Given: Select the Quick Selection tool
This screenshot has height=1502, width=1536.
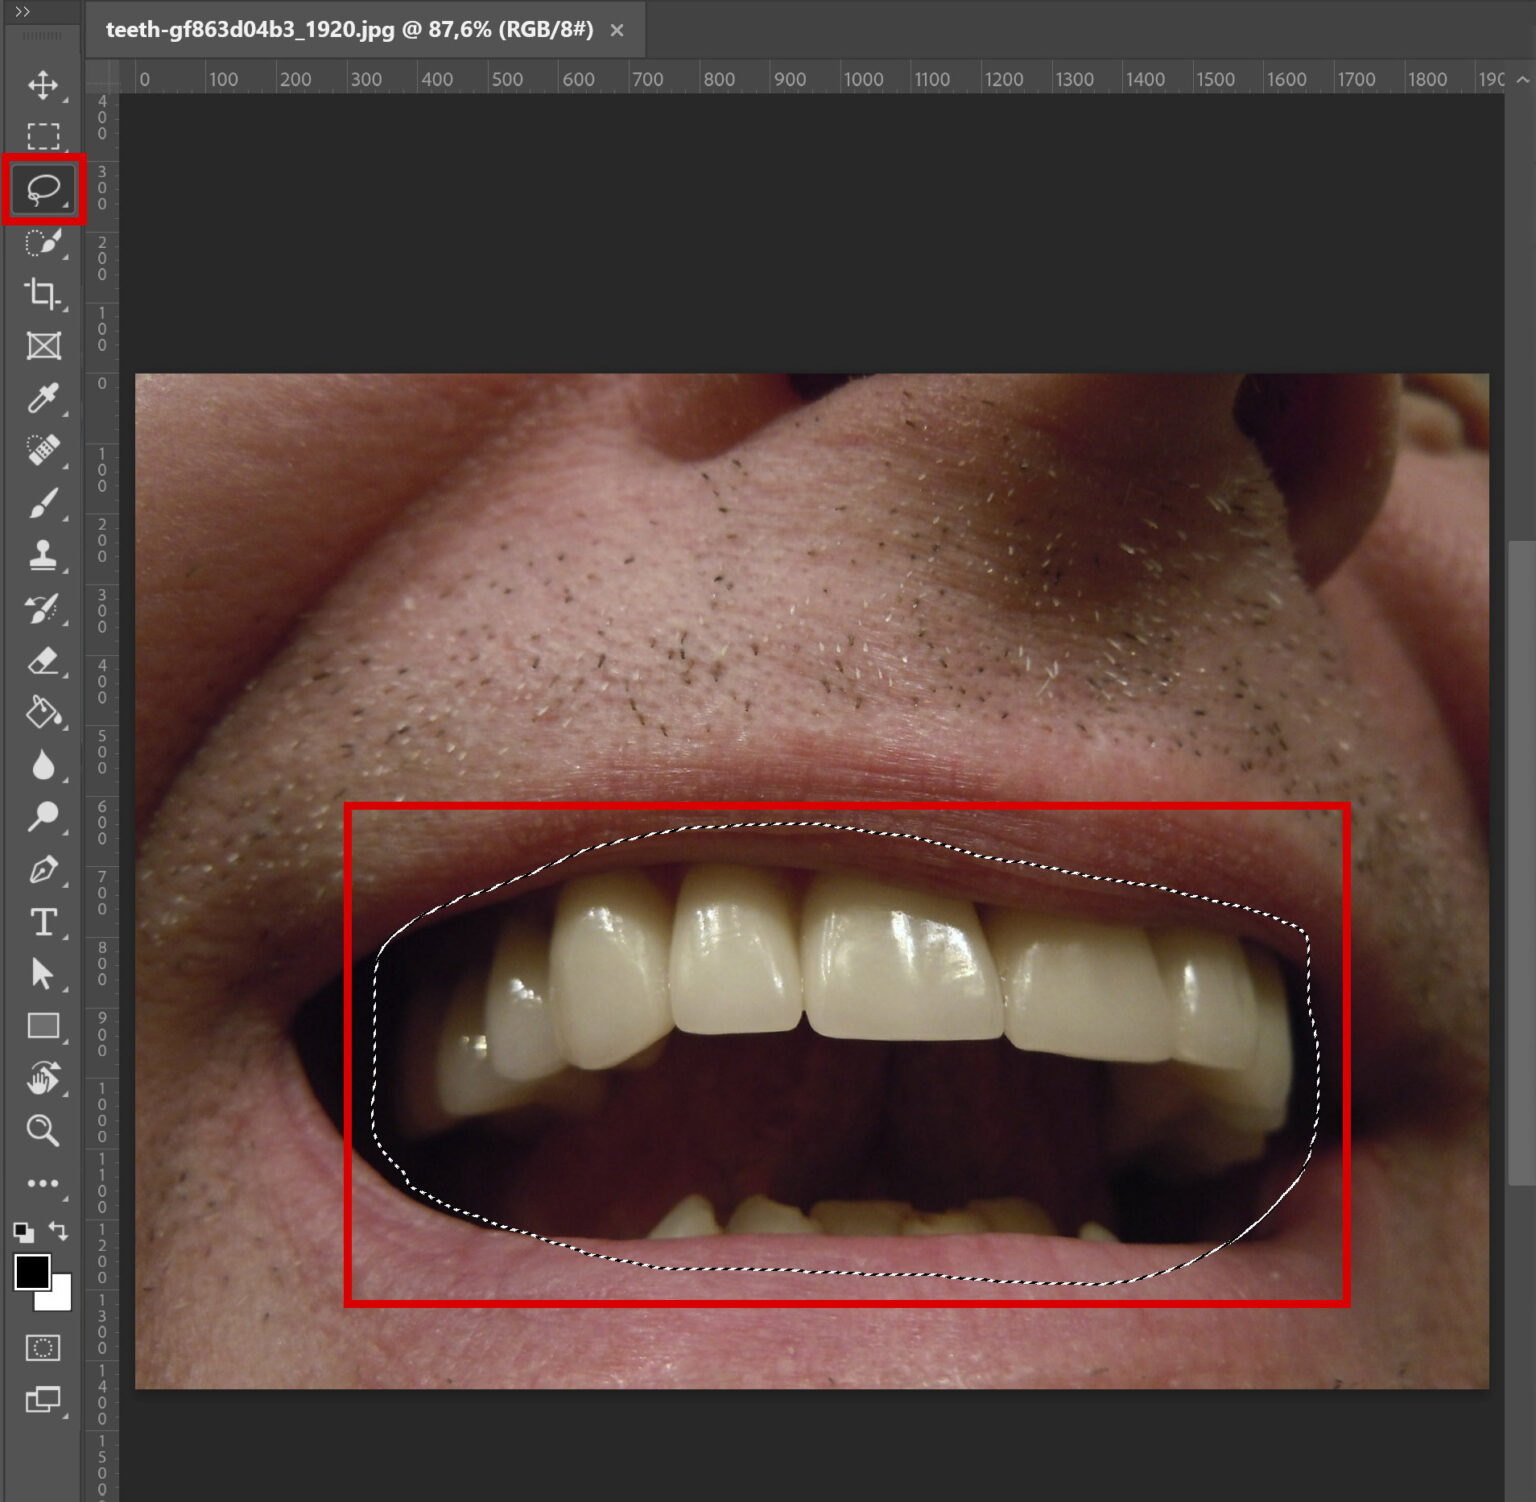Looking at the screenshot, I should [x=42, y=242].
